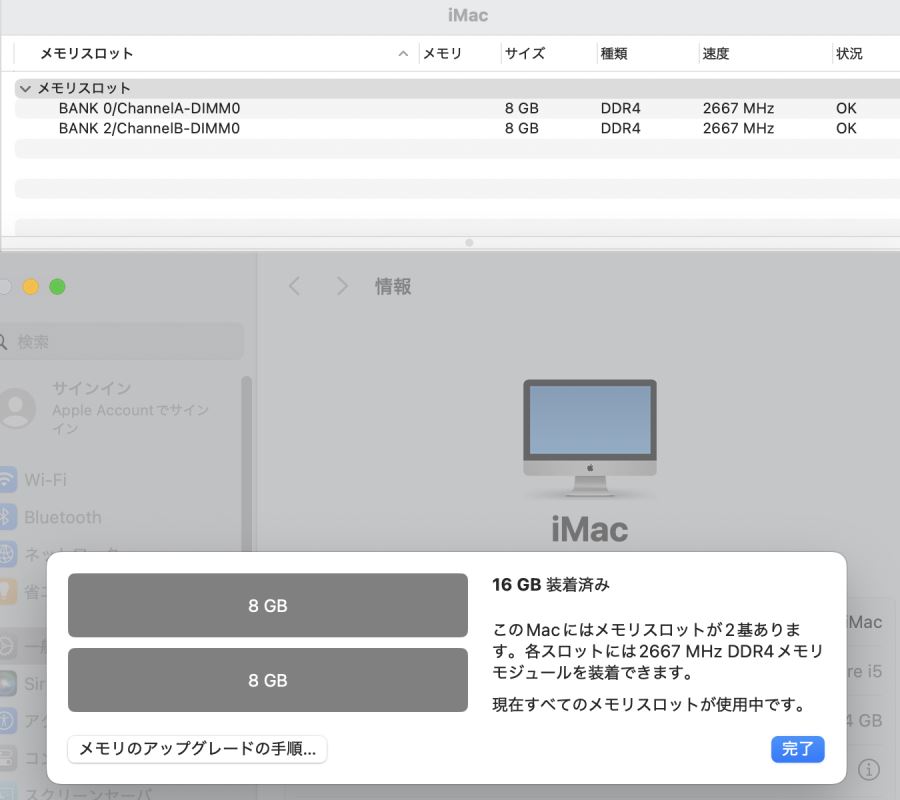Collapse the メモリスロット tree group
This screenshot has width=900, height=800.
[25, 88]
